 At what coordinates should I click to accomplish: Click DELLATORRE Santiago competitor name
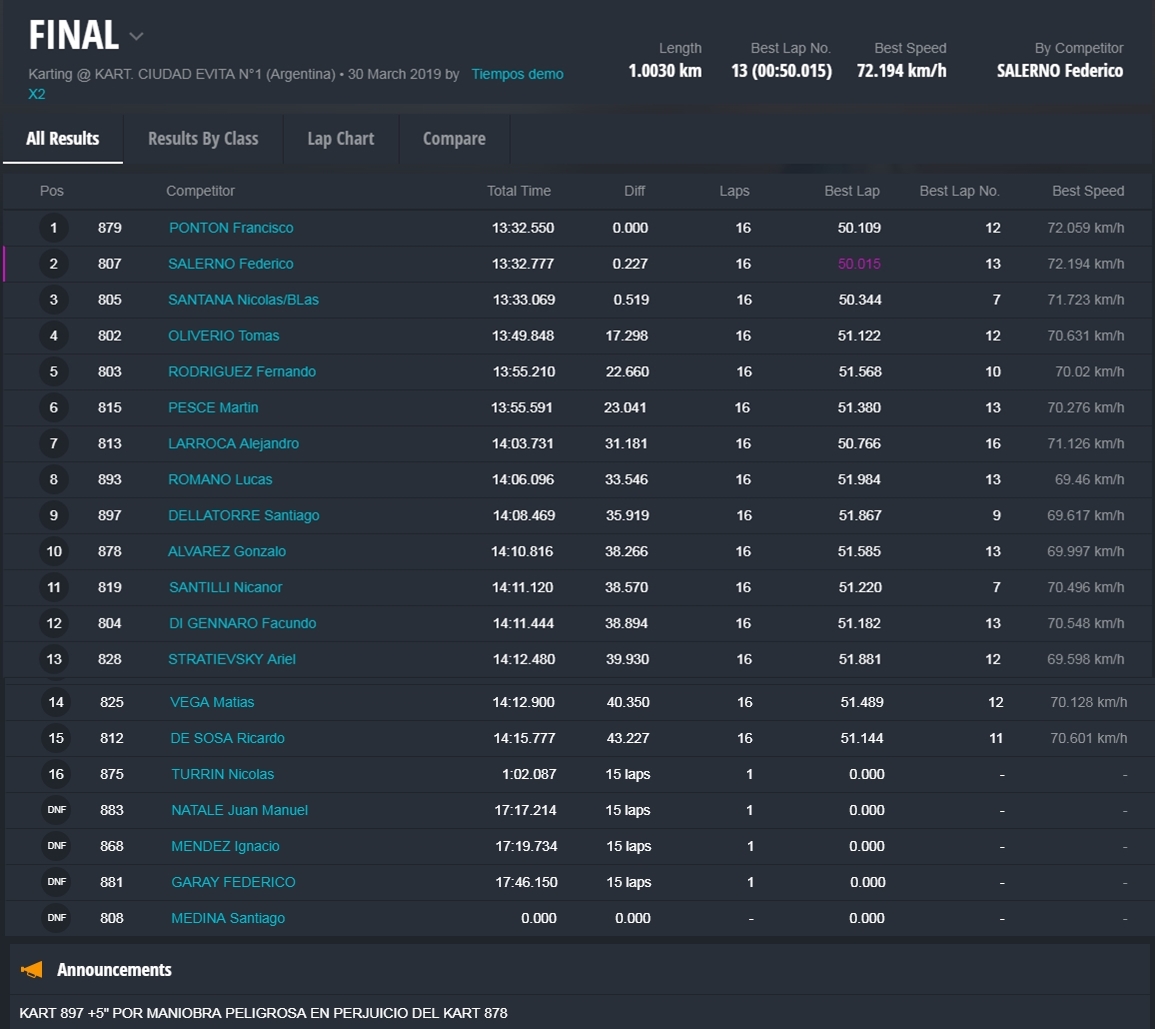click(x=243, y=516)
